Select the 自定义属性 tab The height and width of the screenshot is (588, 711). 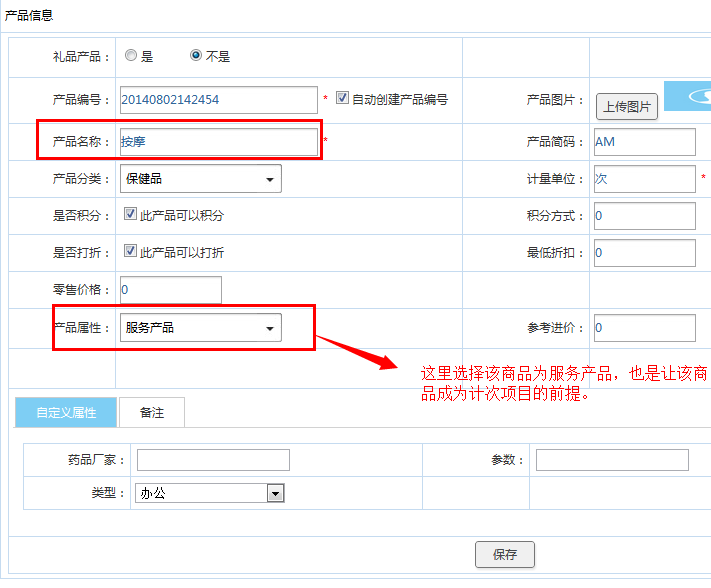pyautogui.click(x=66, y=412)
